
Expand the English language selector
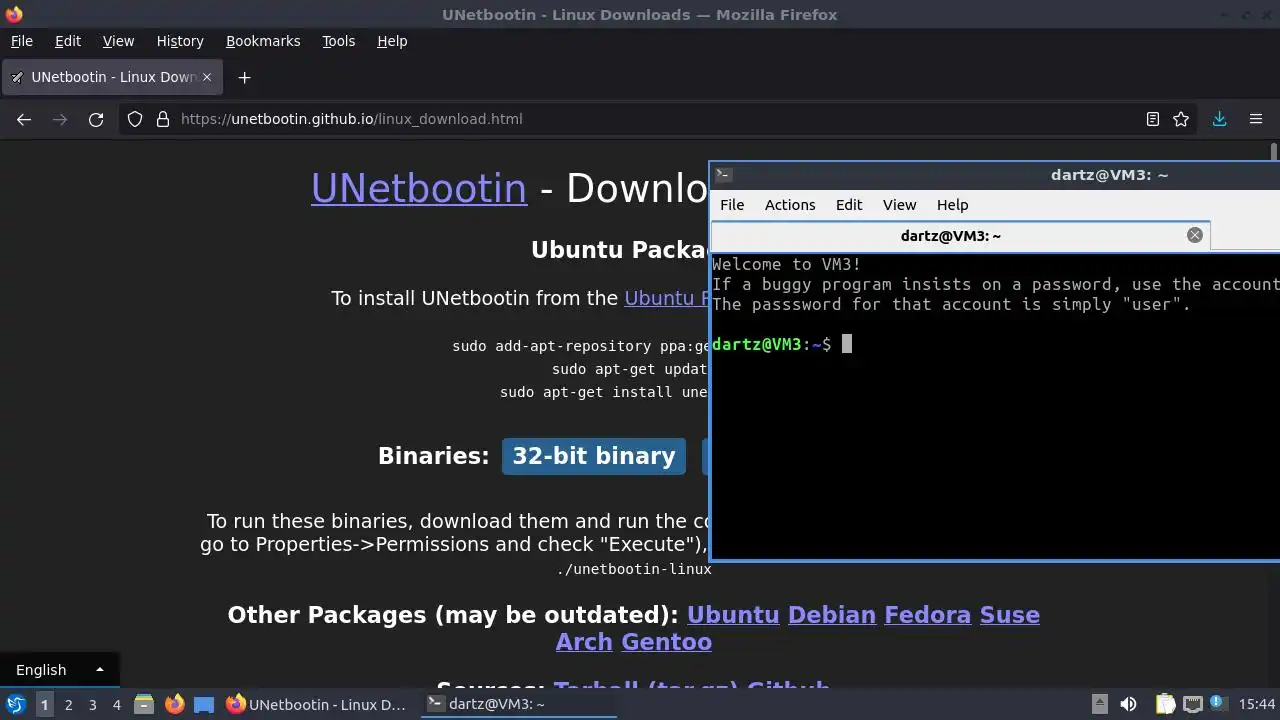click(x=60, y=670)
